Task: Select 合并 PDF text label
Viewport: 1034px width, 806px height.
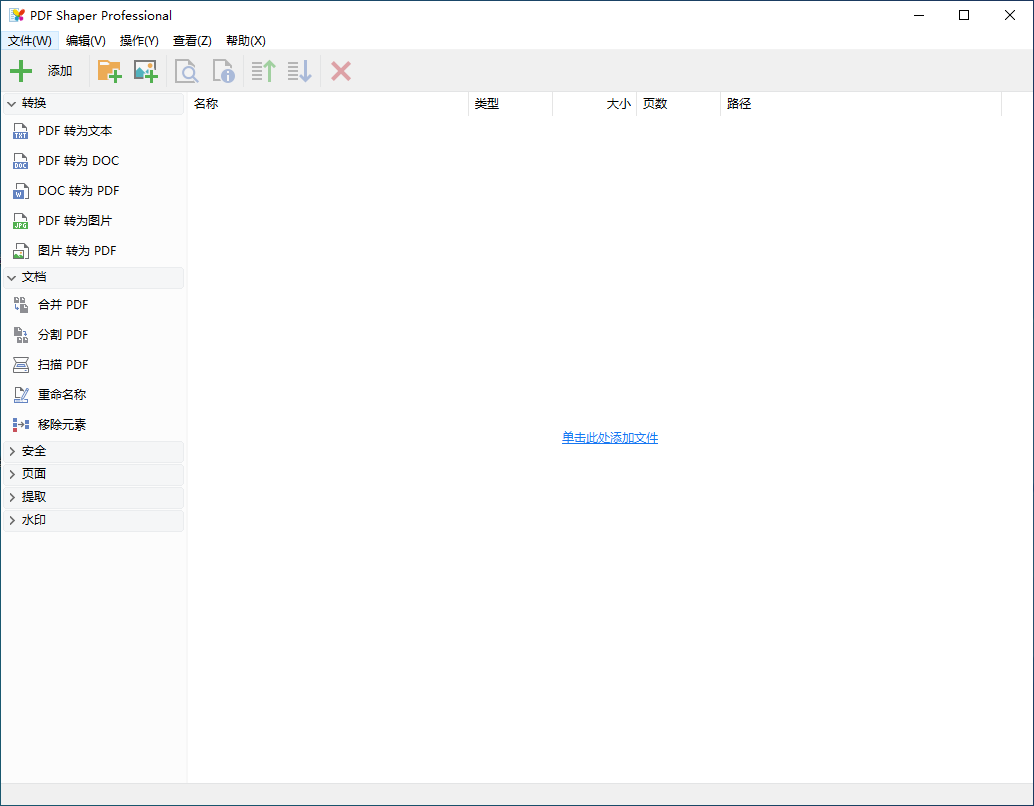Action: (63, 305)
